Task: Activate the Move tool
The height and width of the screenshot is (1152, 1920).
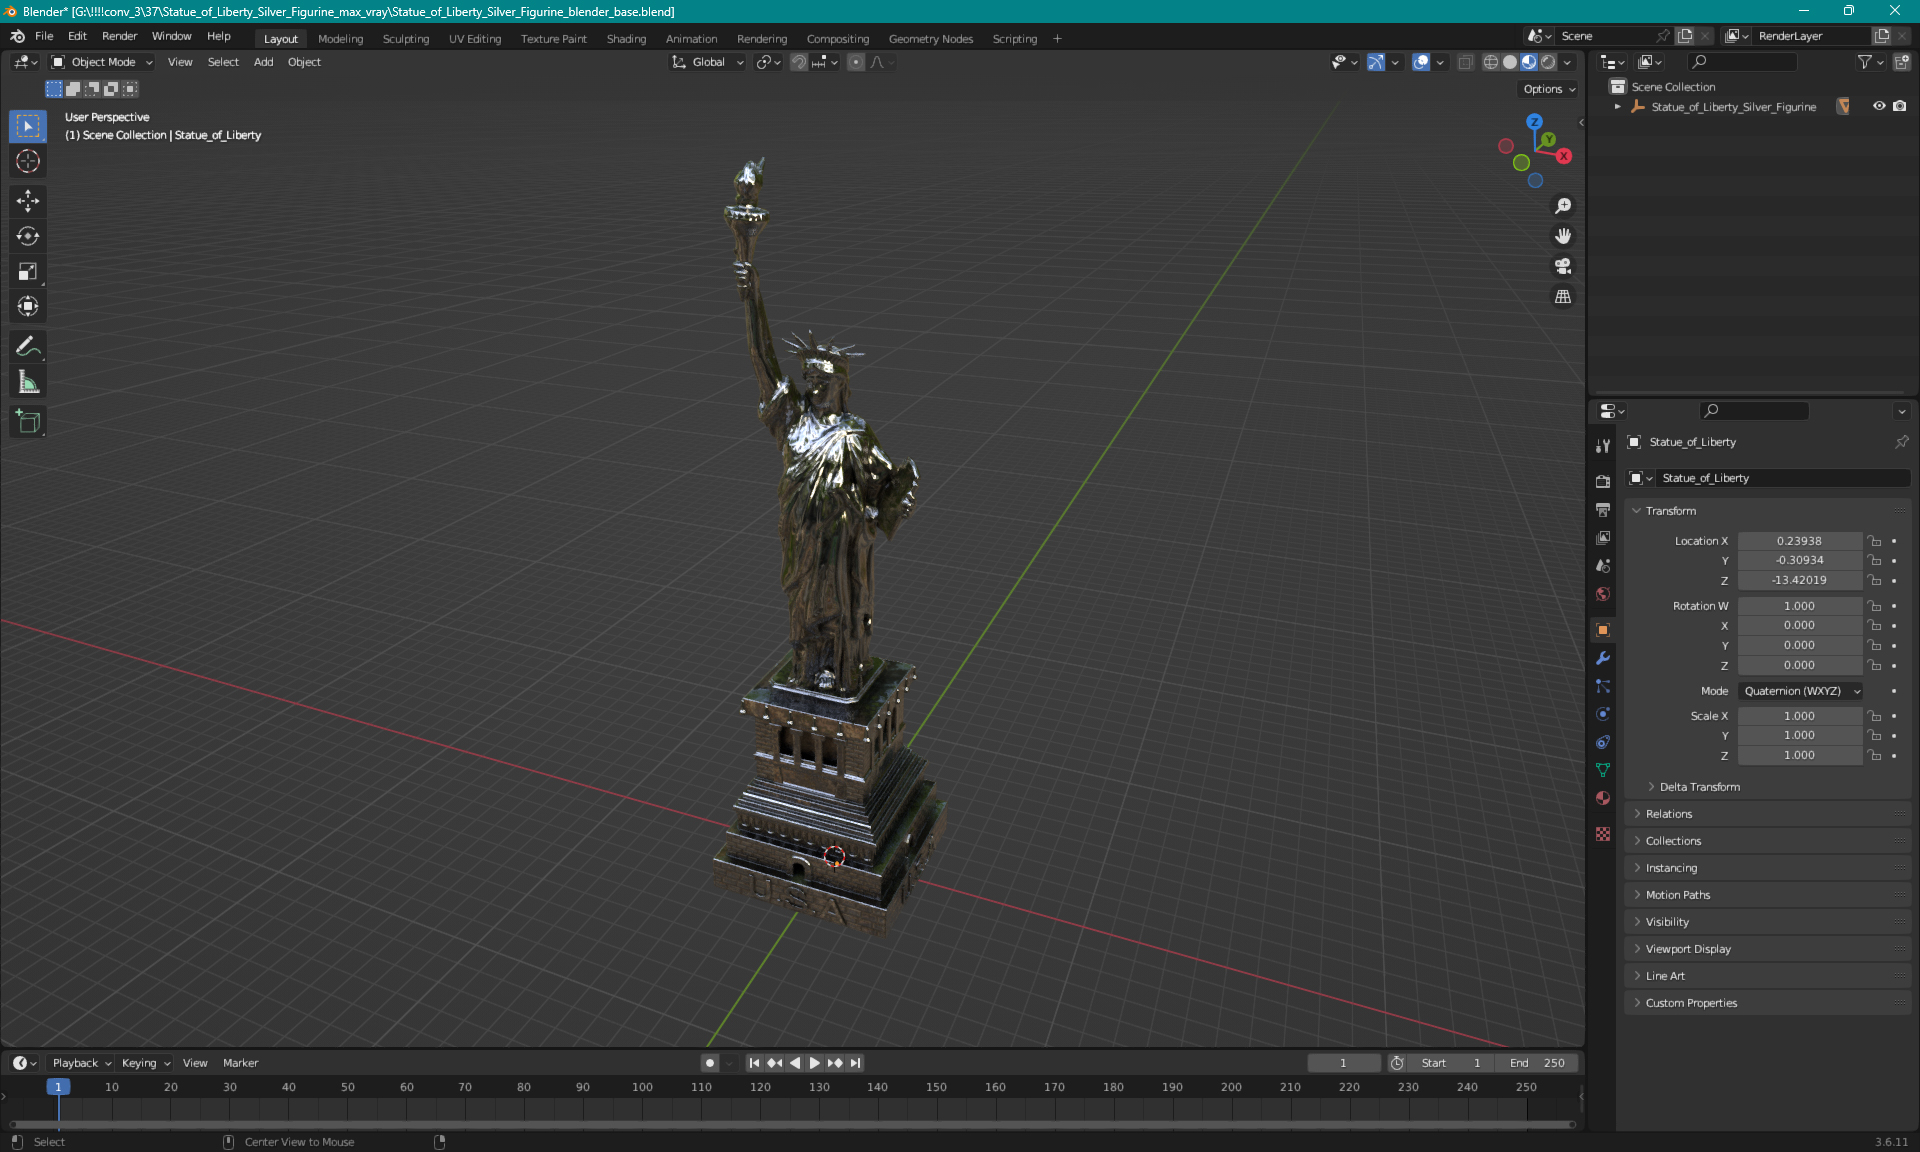Action: click(28, 201)
